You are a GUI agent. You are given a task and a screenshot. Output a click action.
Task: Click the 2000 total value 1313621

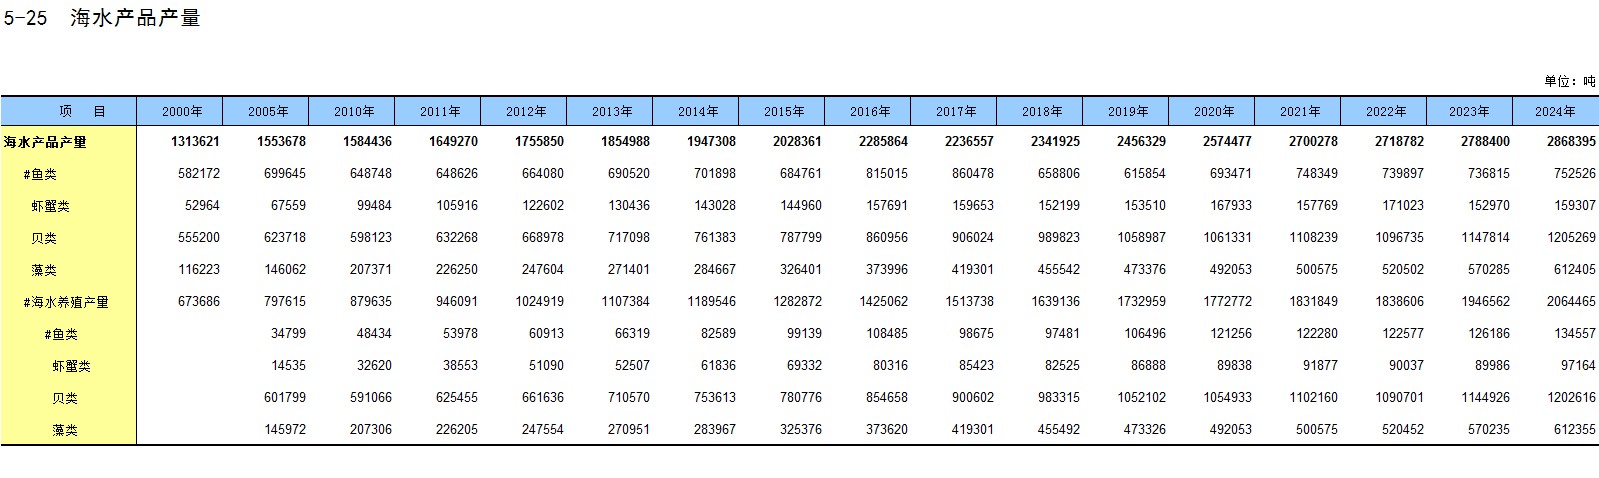coord(195,142)
